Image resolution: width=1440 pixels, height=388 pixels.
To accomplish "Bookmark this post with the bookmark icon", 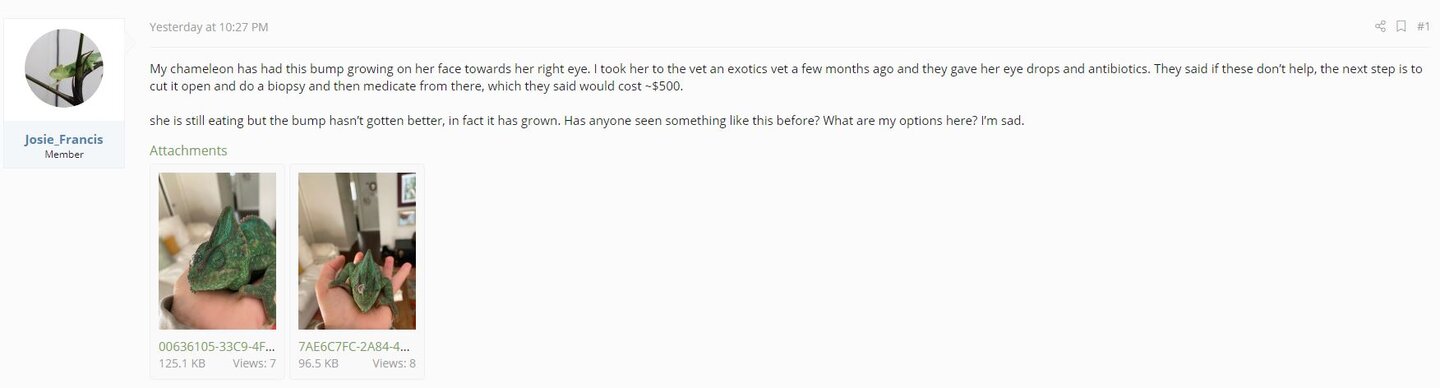I will pos(1402,27).
